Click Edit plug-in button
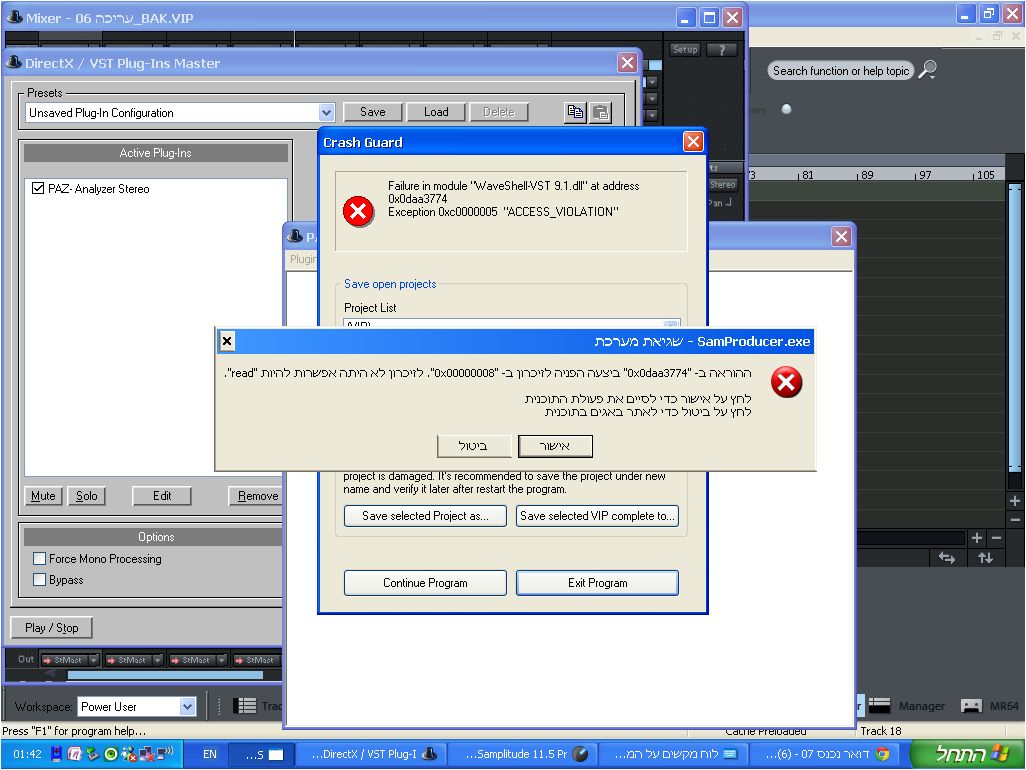The image size is (1026, 770). pyautogui.click(x=162, y=496)
